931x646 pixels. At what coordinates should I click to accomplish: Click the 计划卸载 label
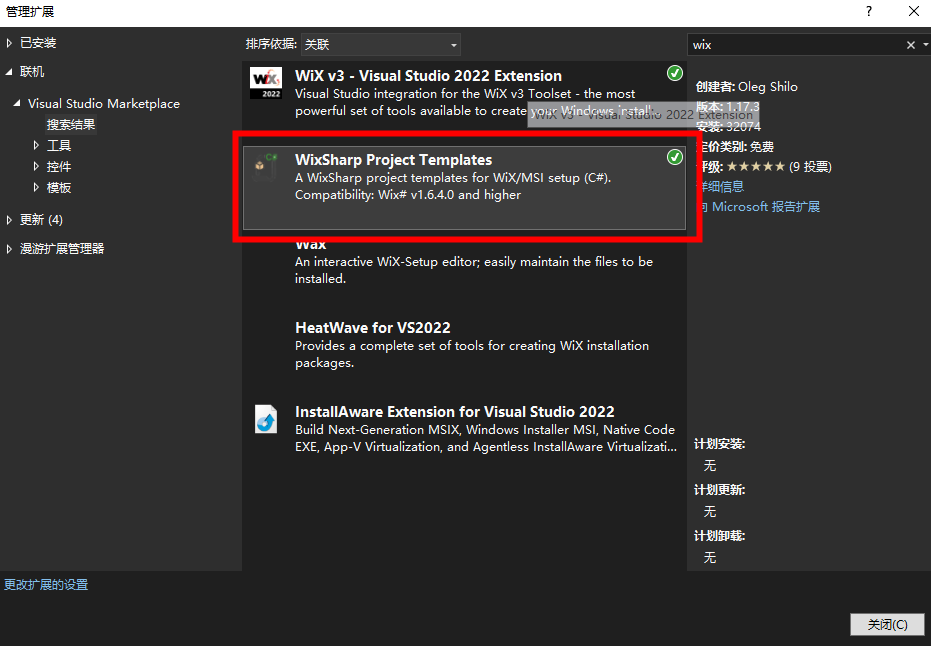point(719,536)
